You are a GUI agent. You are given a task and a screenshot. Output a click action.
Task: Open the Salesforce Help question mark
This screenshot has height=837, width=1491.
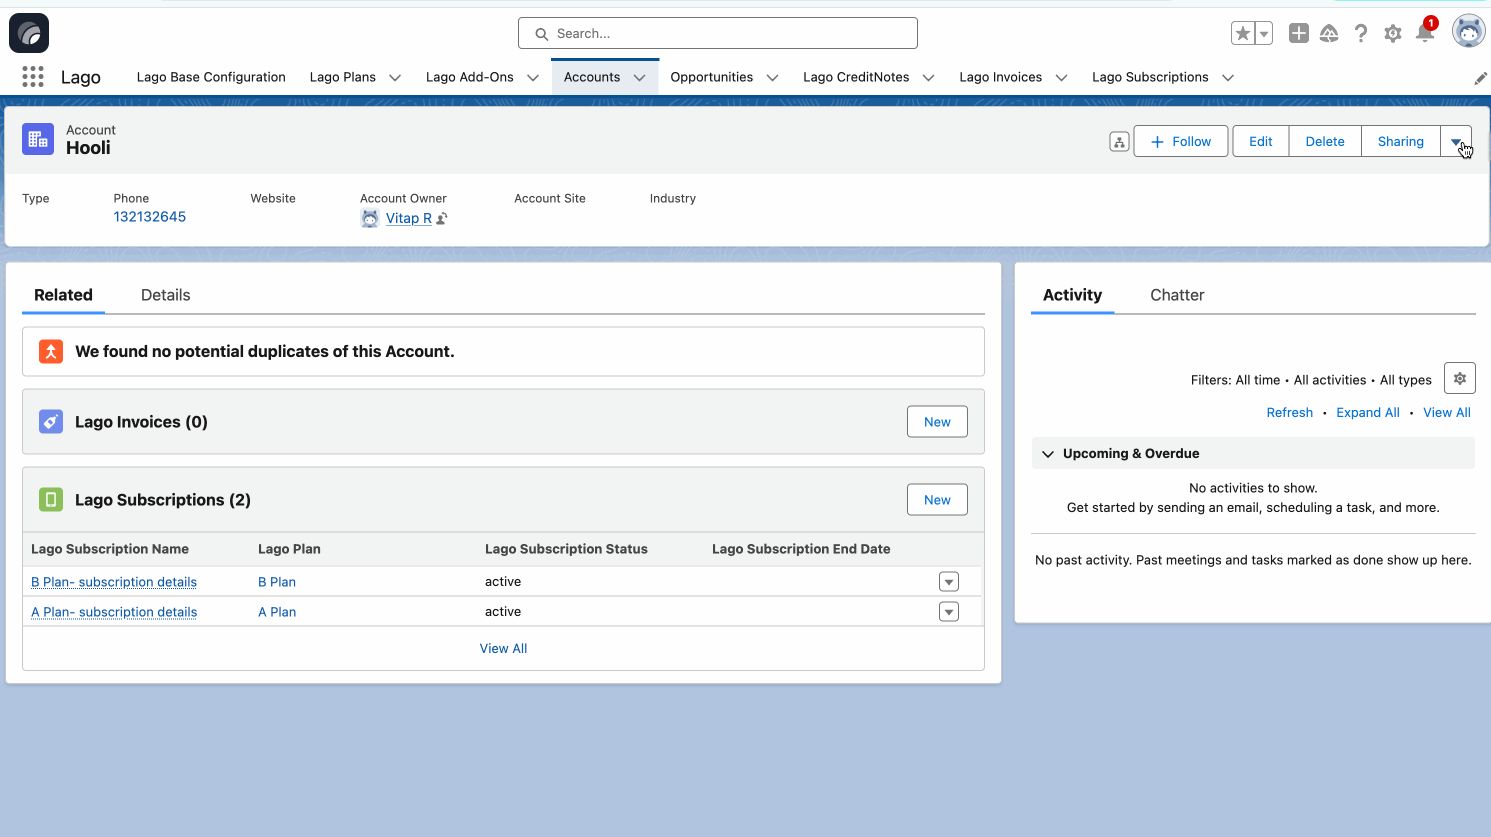click(x=1361, y=33)
